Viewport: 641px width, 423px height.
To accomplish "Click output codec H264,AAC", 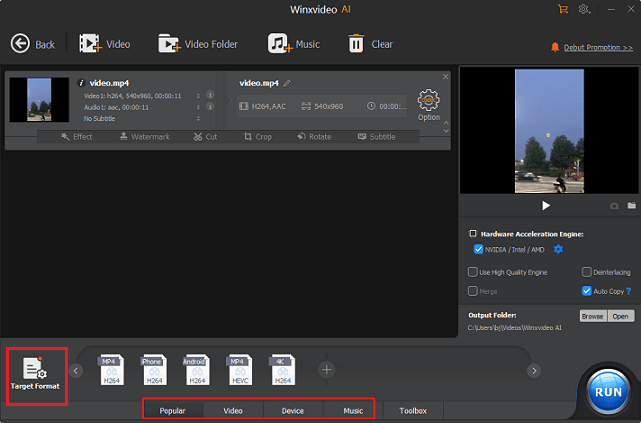I will 262,106.
